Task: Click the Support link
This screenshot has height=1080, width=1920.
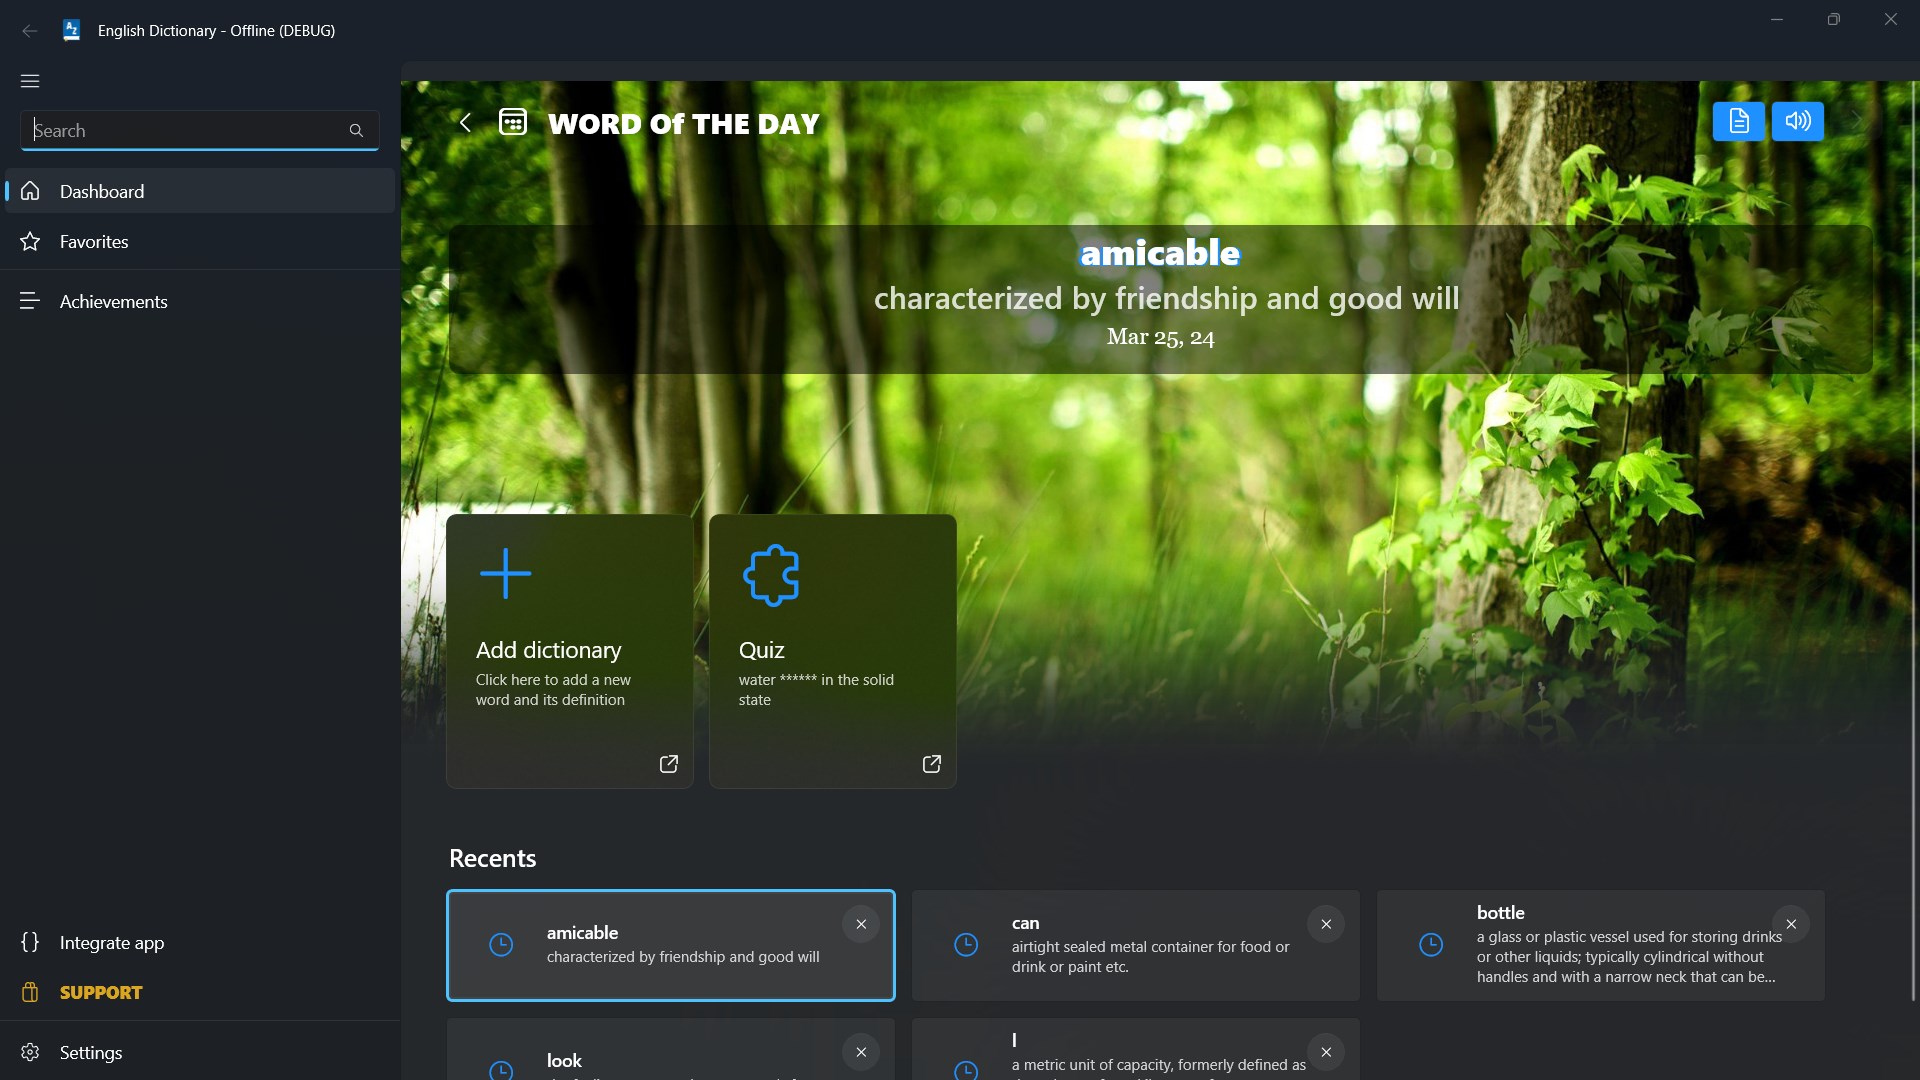Action: pos(100,992)
